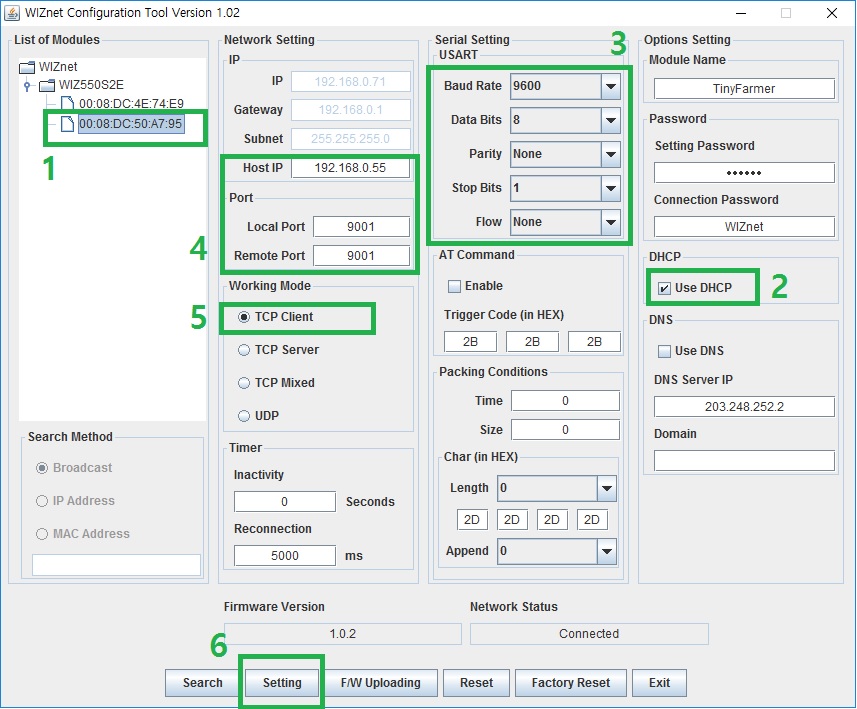Check the AT Command Enable box

point(454,286)
